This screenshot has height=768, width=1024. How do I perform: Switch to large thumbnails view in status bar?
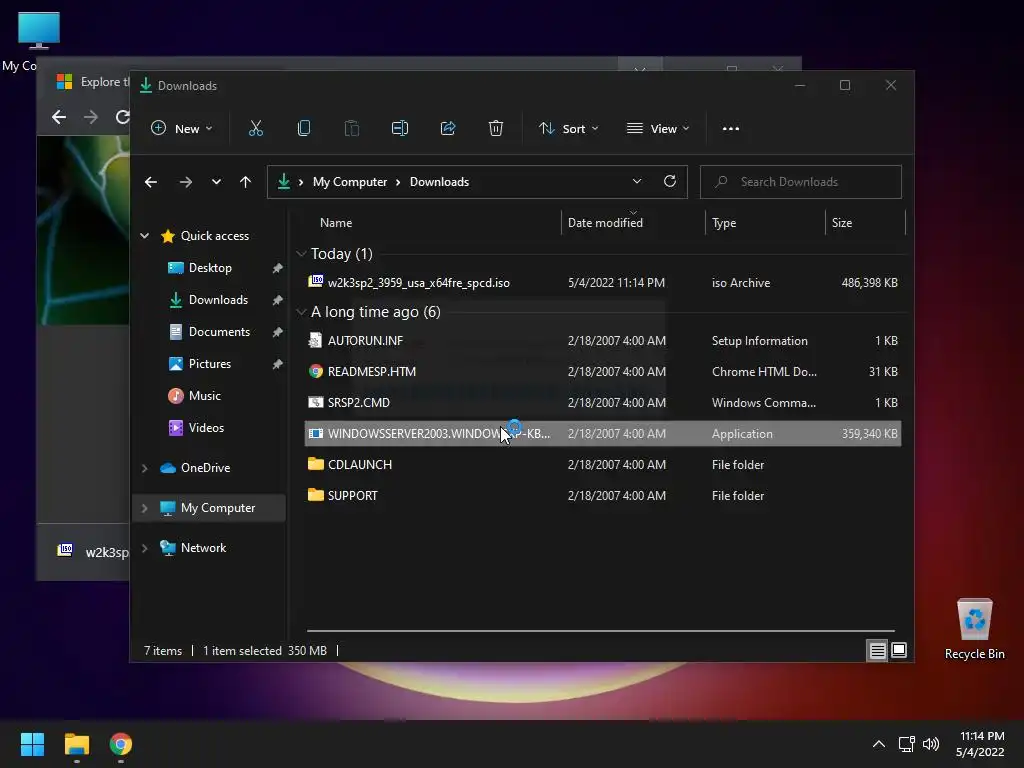pos(899,650)
